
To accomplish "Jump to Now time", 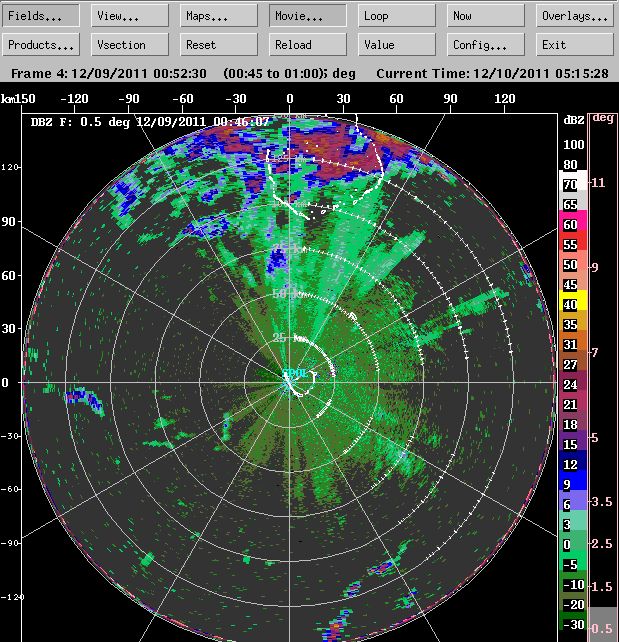I will tap(486, 16).
